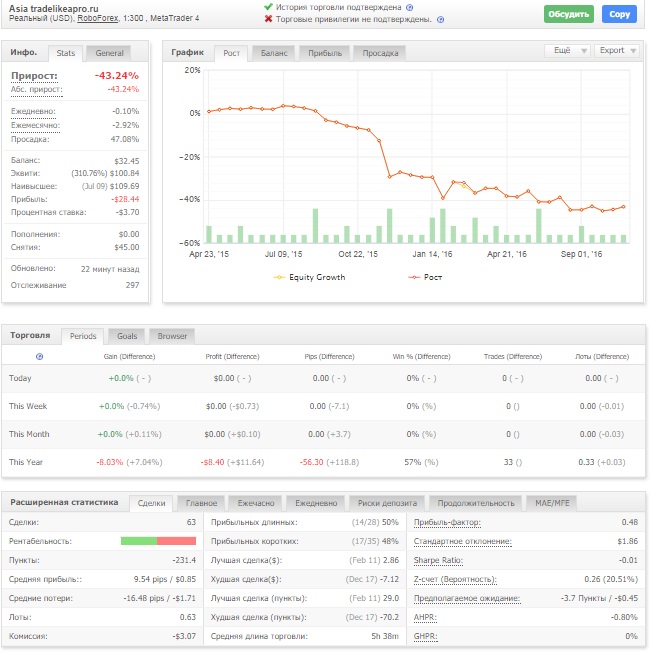653x652 pixels.
Task: Click the Gain (Difference) column header
Action: tap(129, 357)
